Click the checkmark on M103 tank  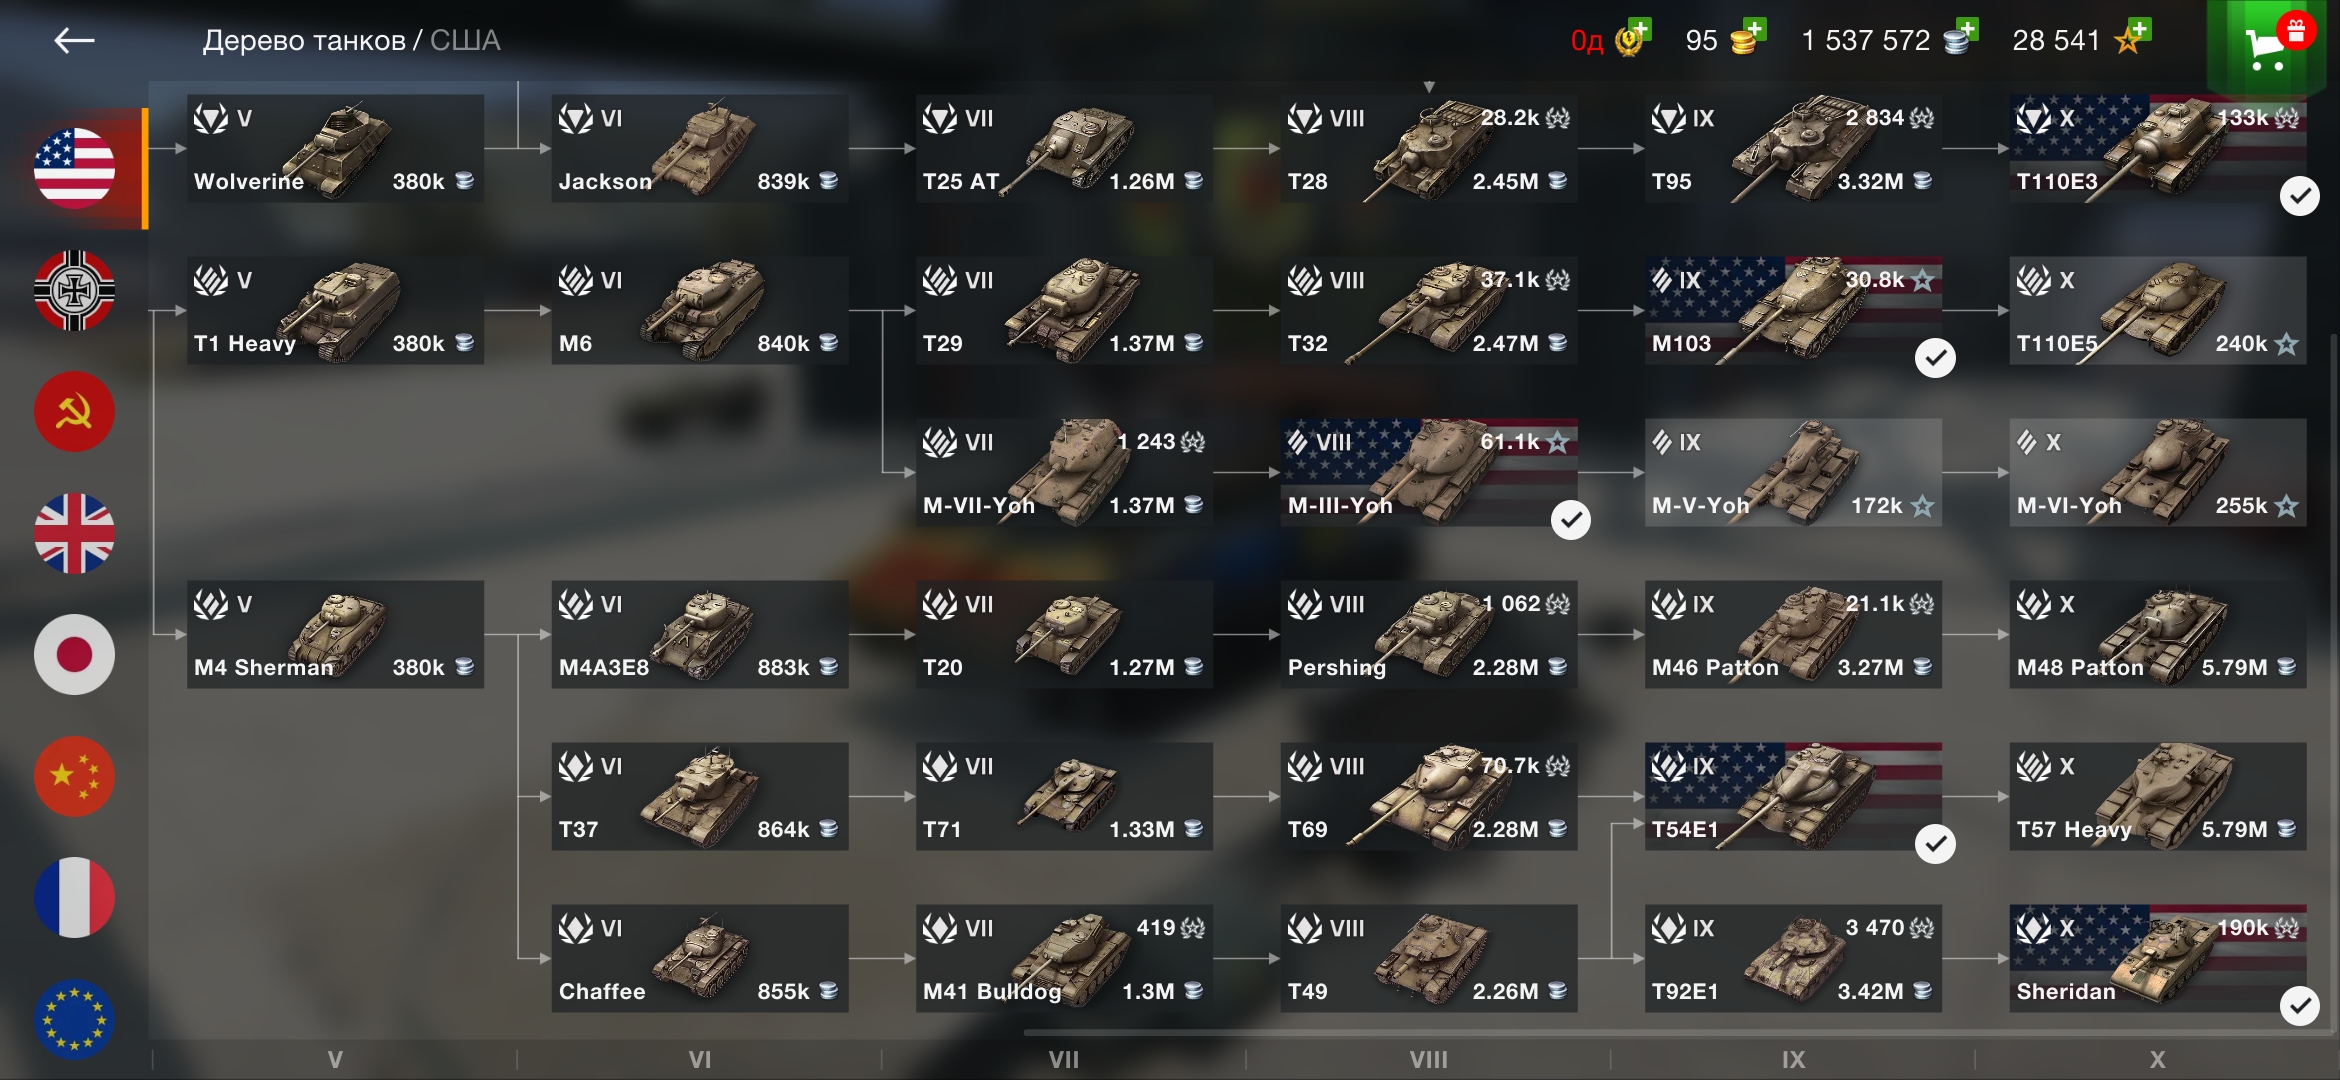point(1935,358)
